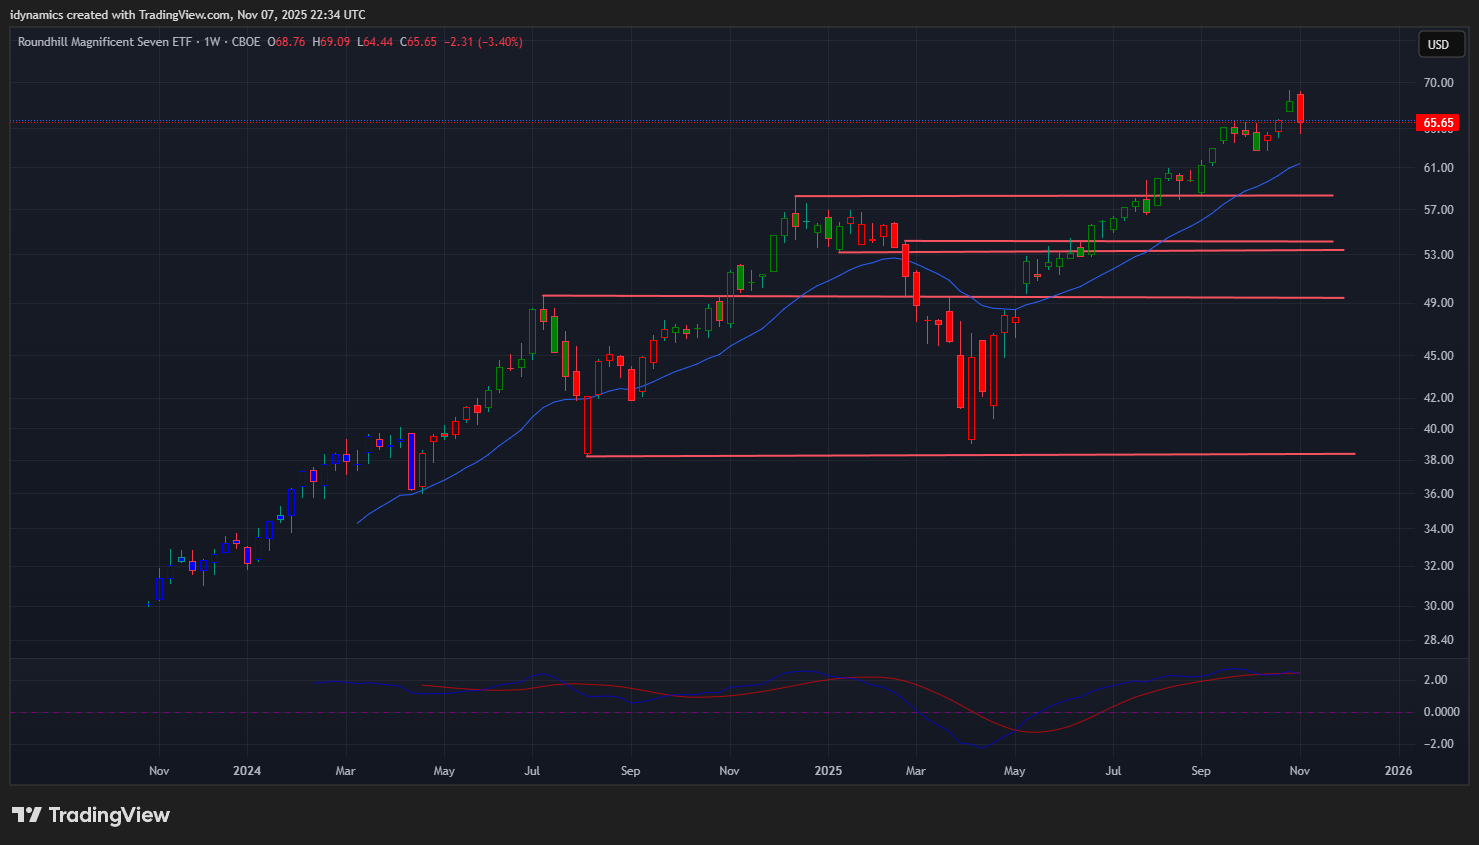This screenshot has height=845, width=1479.
Task: Click the red 65.65 current price label
Action: pyautogui.click(x=1438, y=123)
